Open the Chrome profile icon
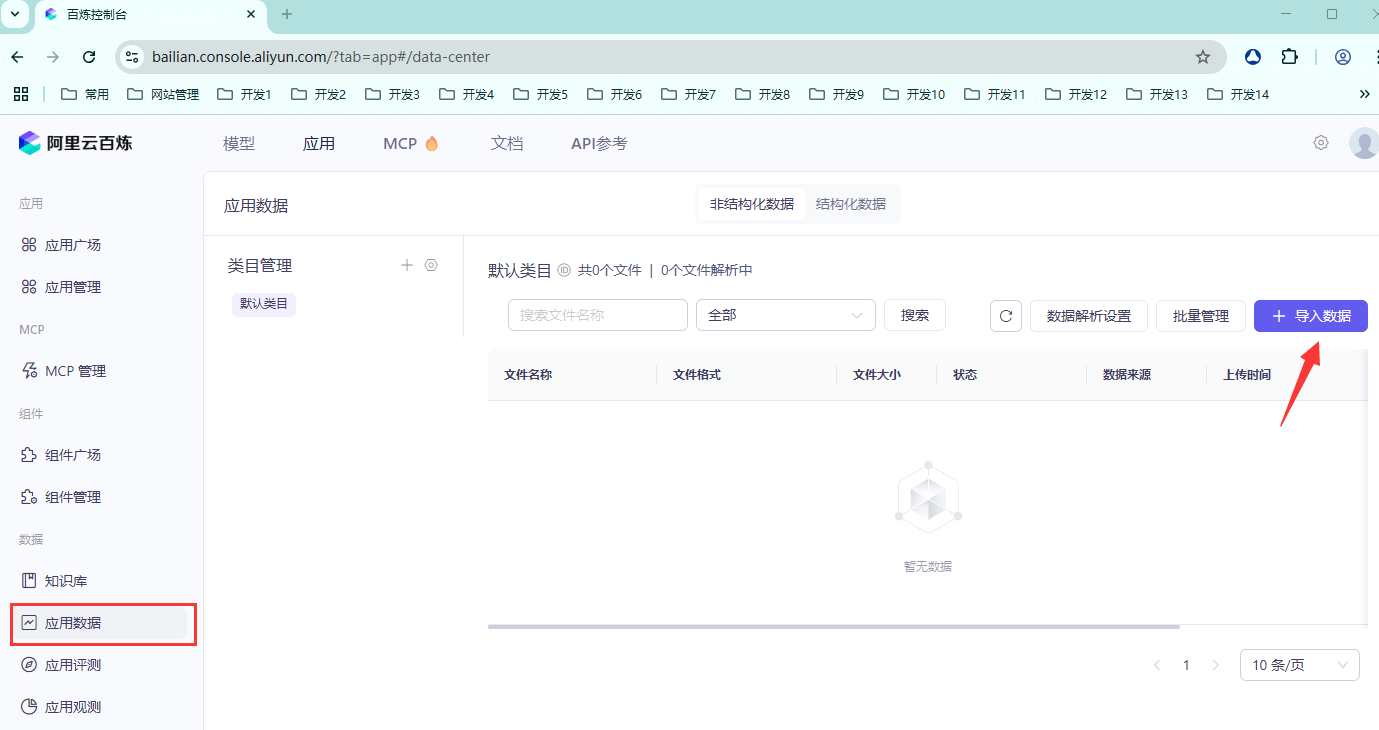 (1343, 57)
